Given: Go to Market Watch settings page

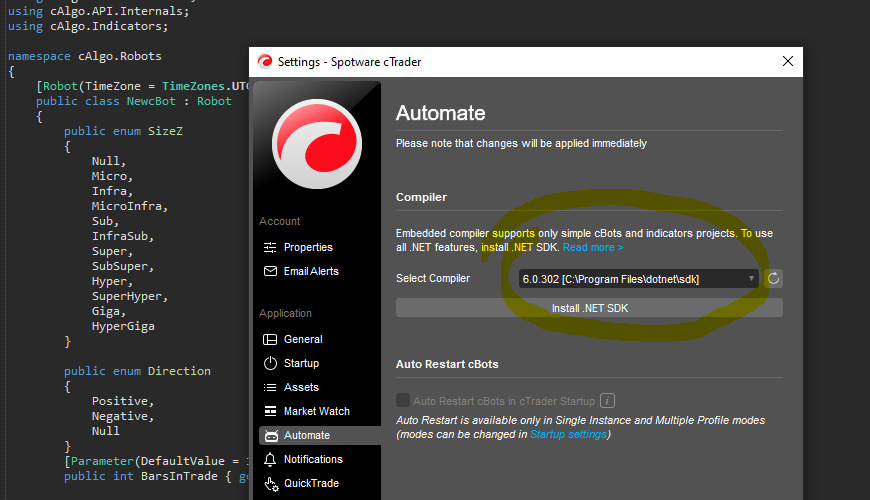Looking at the screenshot, I should coord(317,411).
